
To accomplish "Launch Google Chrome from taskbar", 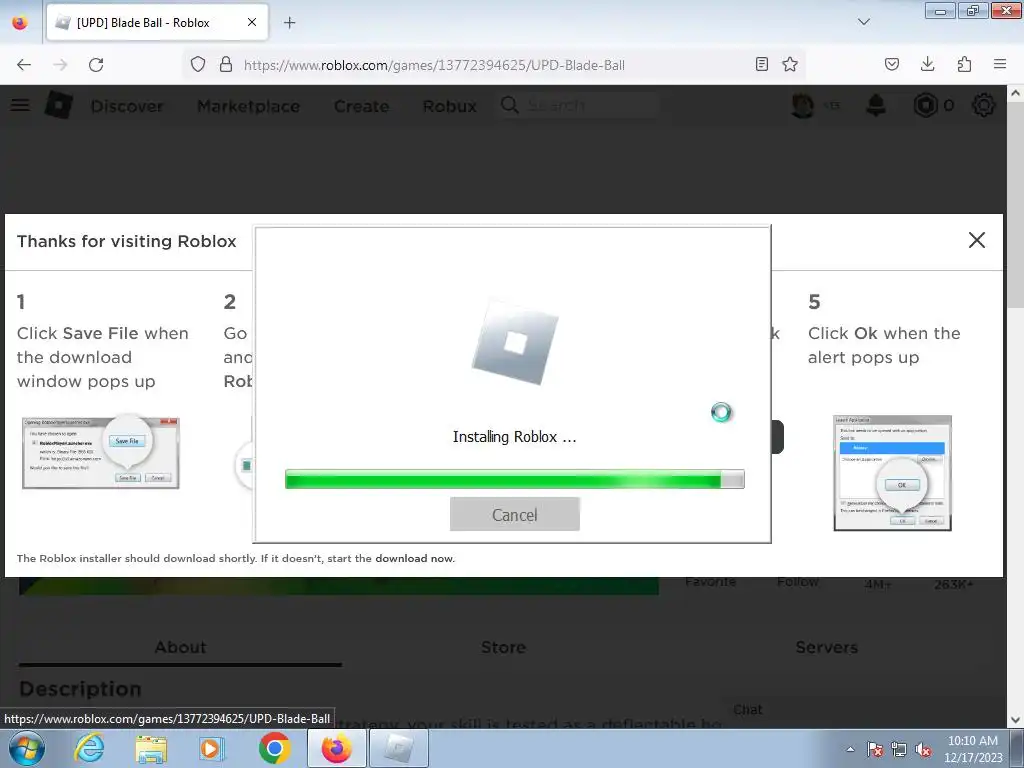I will [x=274, y=748].
